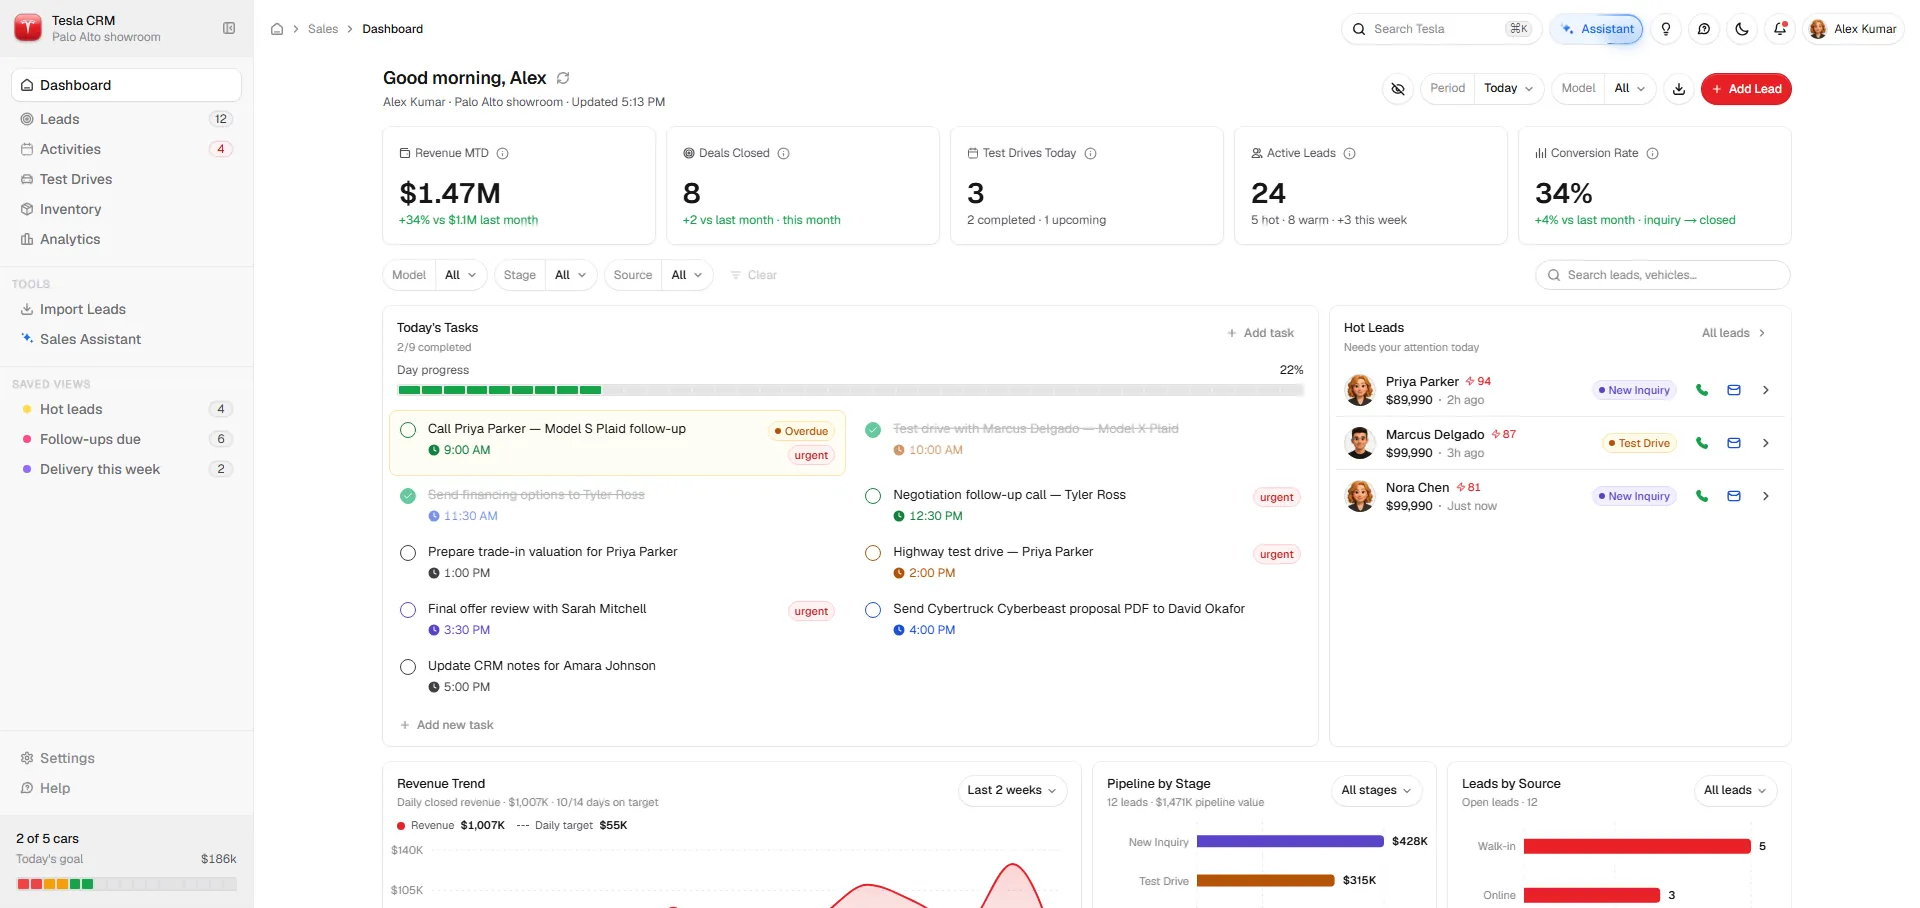Click the home breadcrumb icon
Screen dimensions: 1920x908
277,29
